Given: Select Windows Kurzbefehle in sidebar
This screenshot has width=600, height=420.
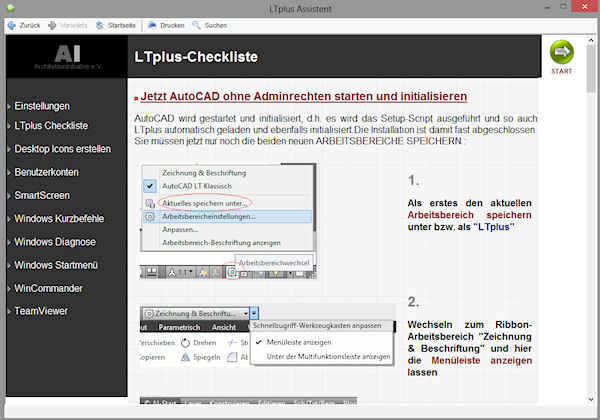Looking at the screenshot, I should click(x=59, y=218).
